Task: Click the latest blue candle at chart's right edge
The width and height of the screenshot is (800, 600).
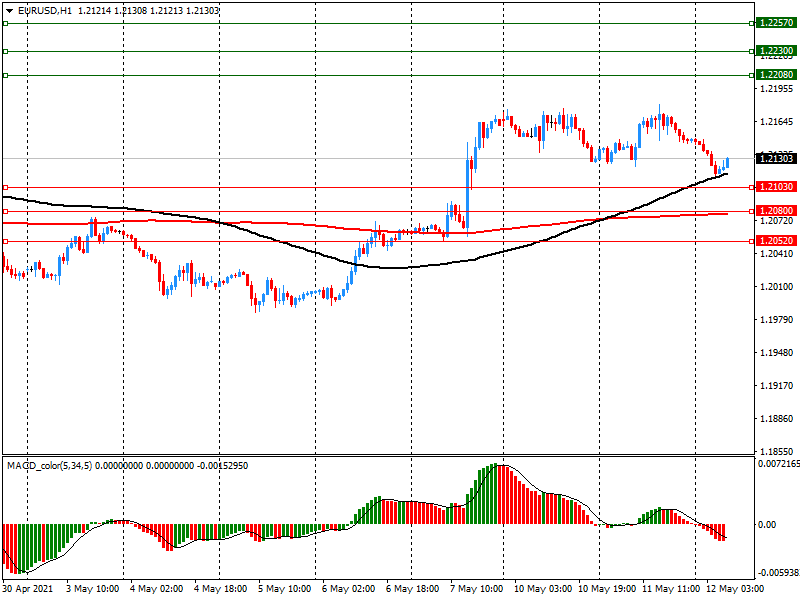Action: (x=727, y=162)
